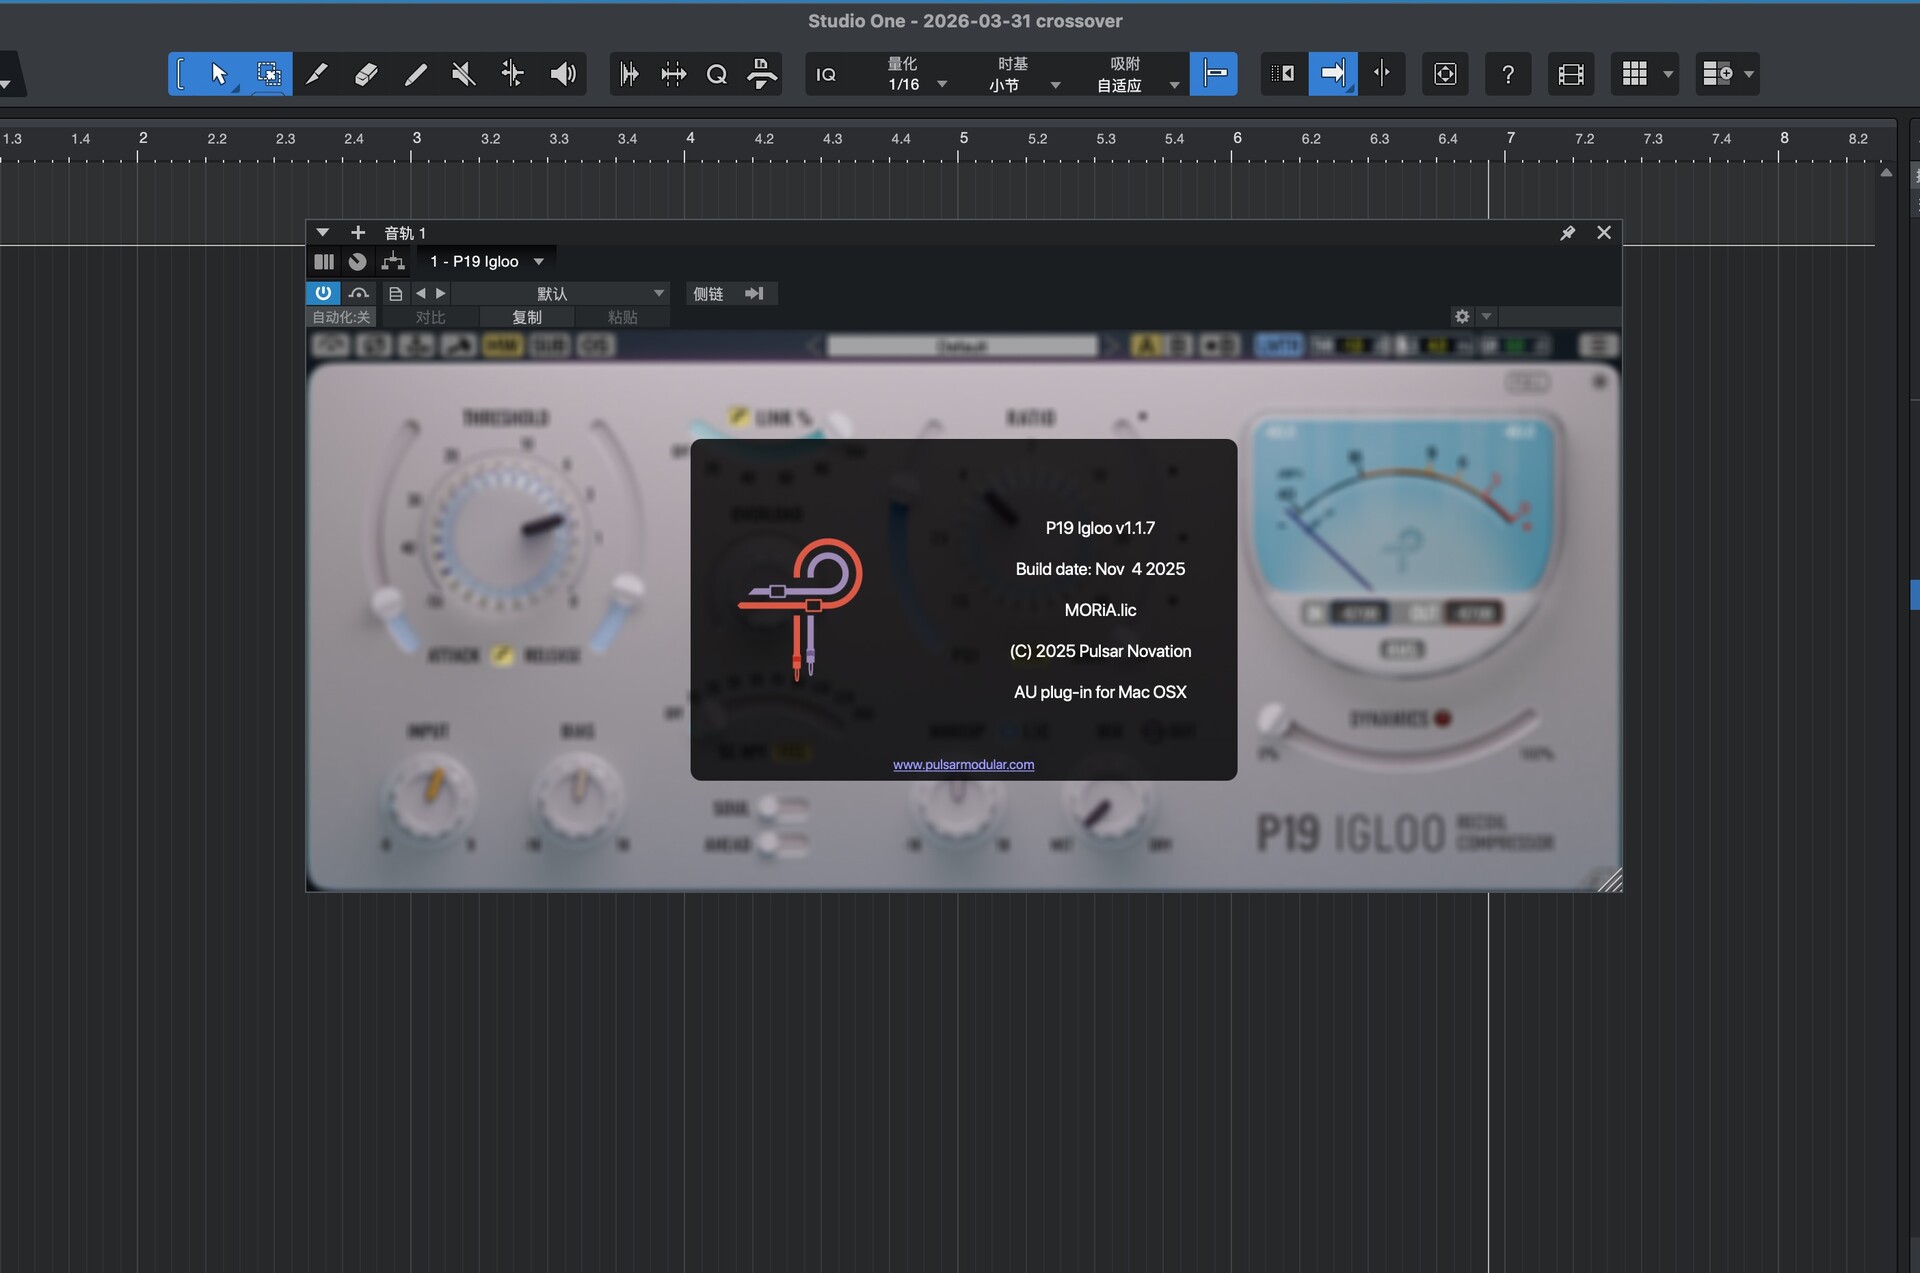Click the 侧链 sidechain button

pos(708,293)
